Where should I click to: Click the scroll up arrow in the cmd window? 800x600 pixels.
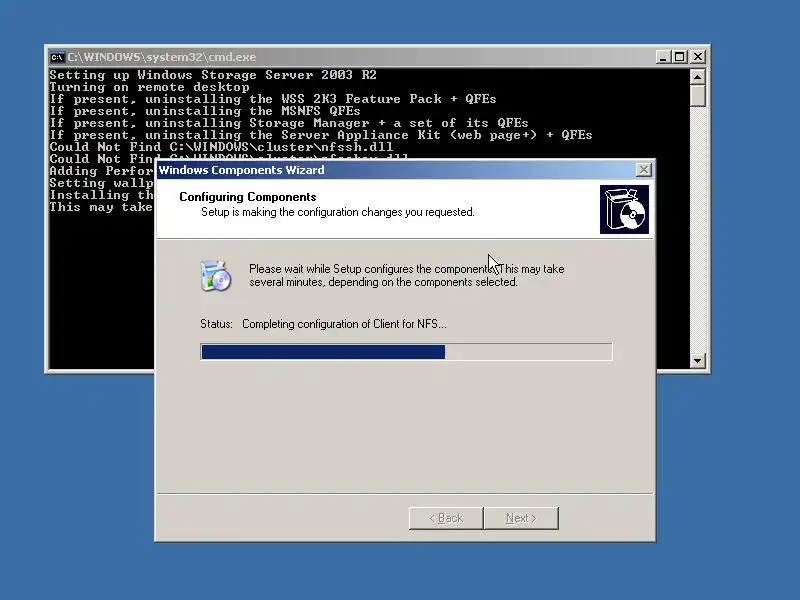click(697, 77)
